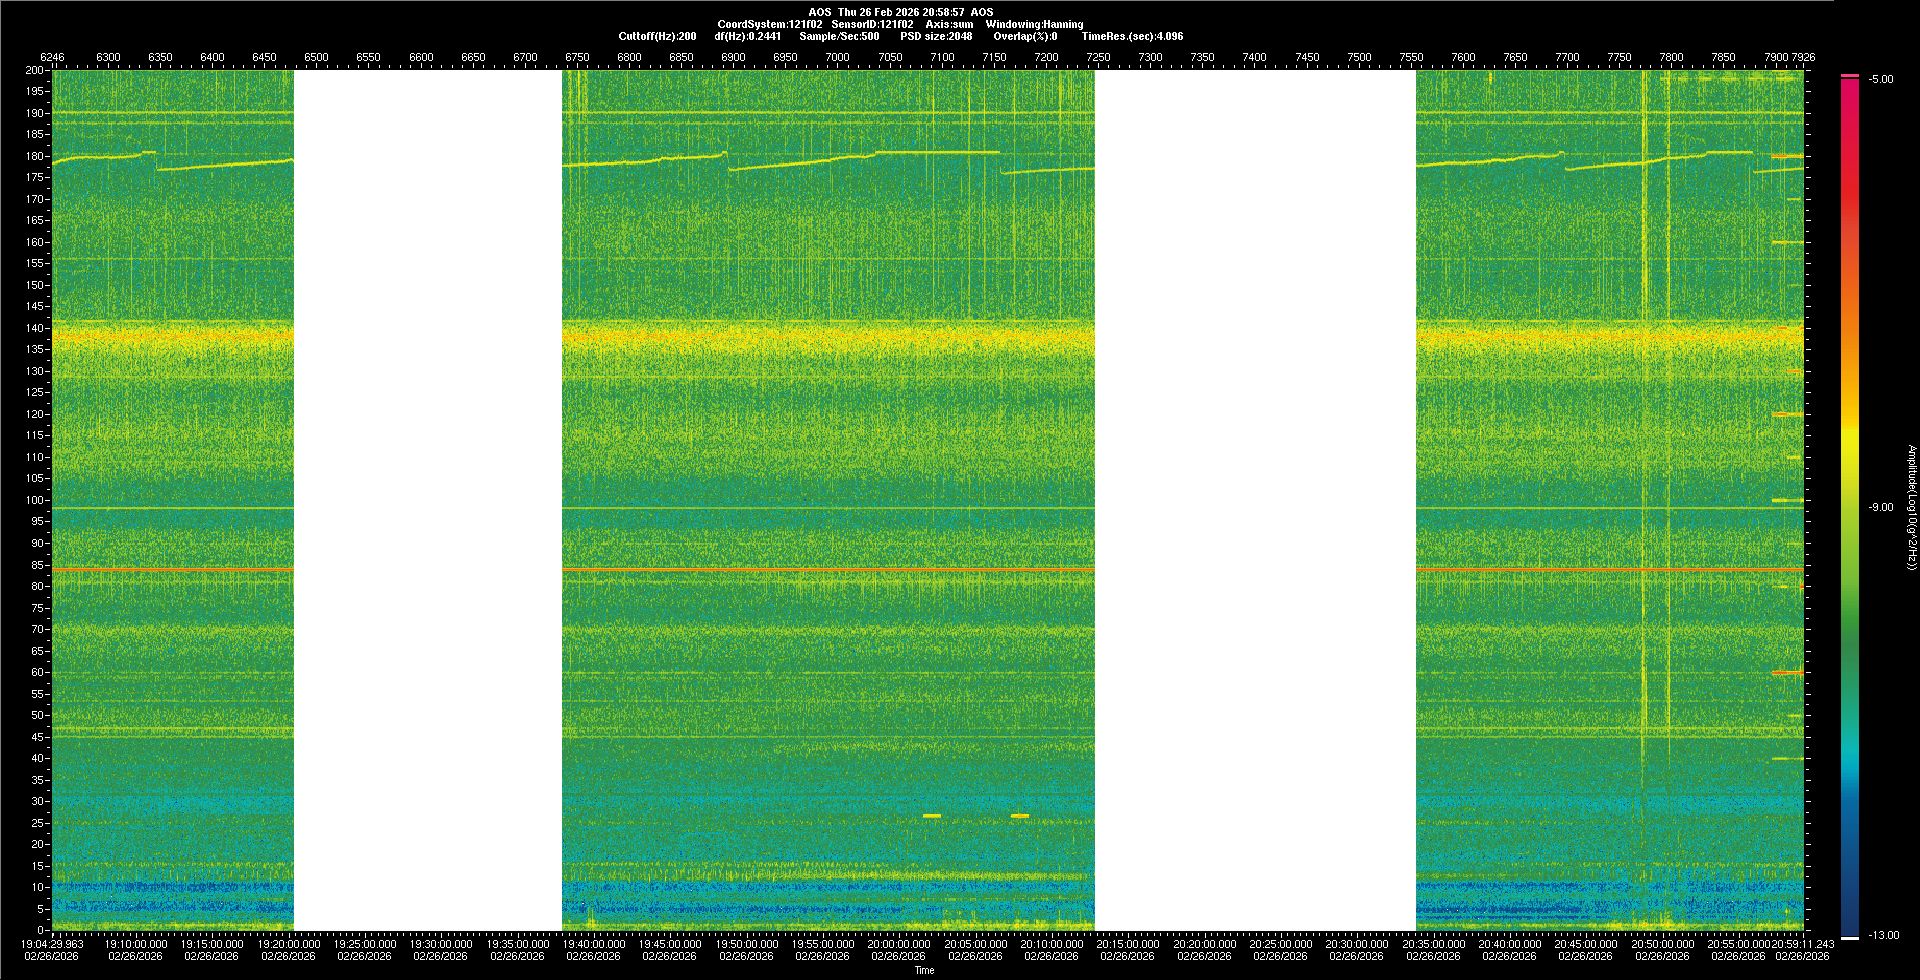Click the df(Hz):0.2441 parameter text
The image size is (1920, 980).
[747, 36]
